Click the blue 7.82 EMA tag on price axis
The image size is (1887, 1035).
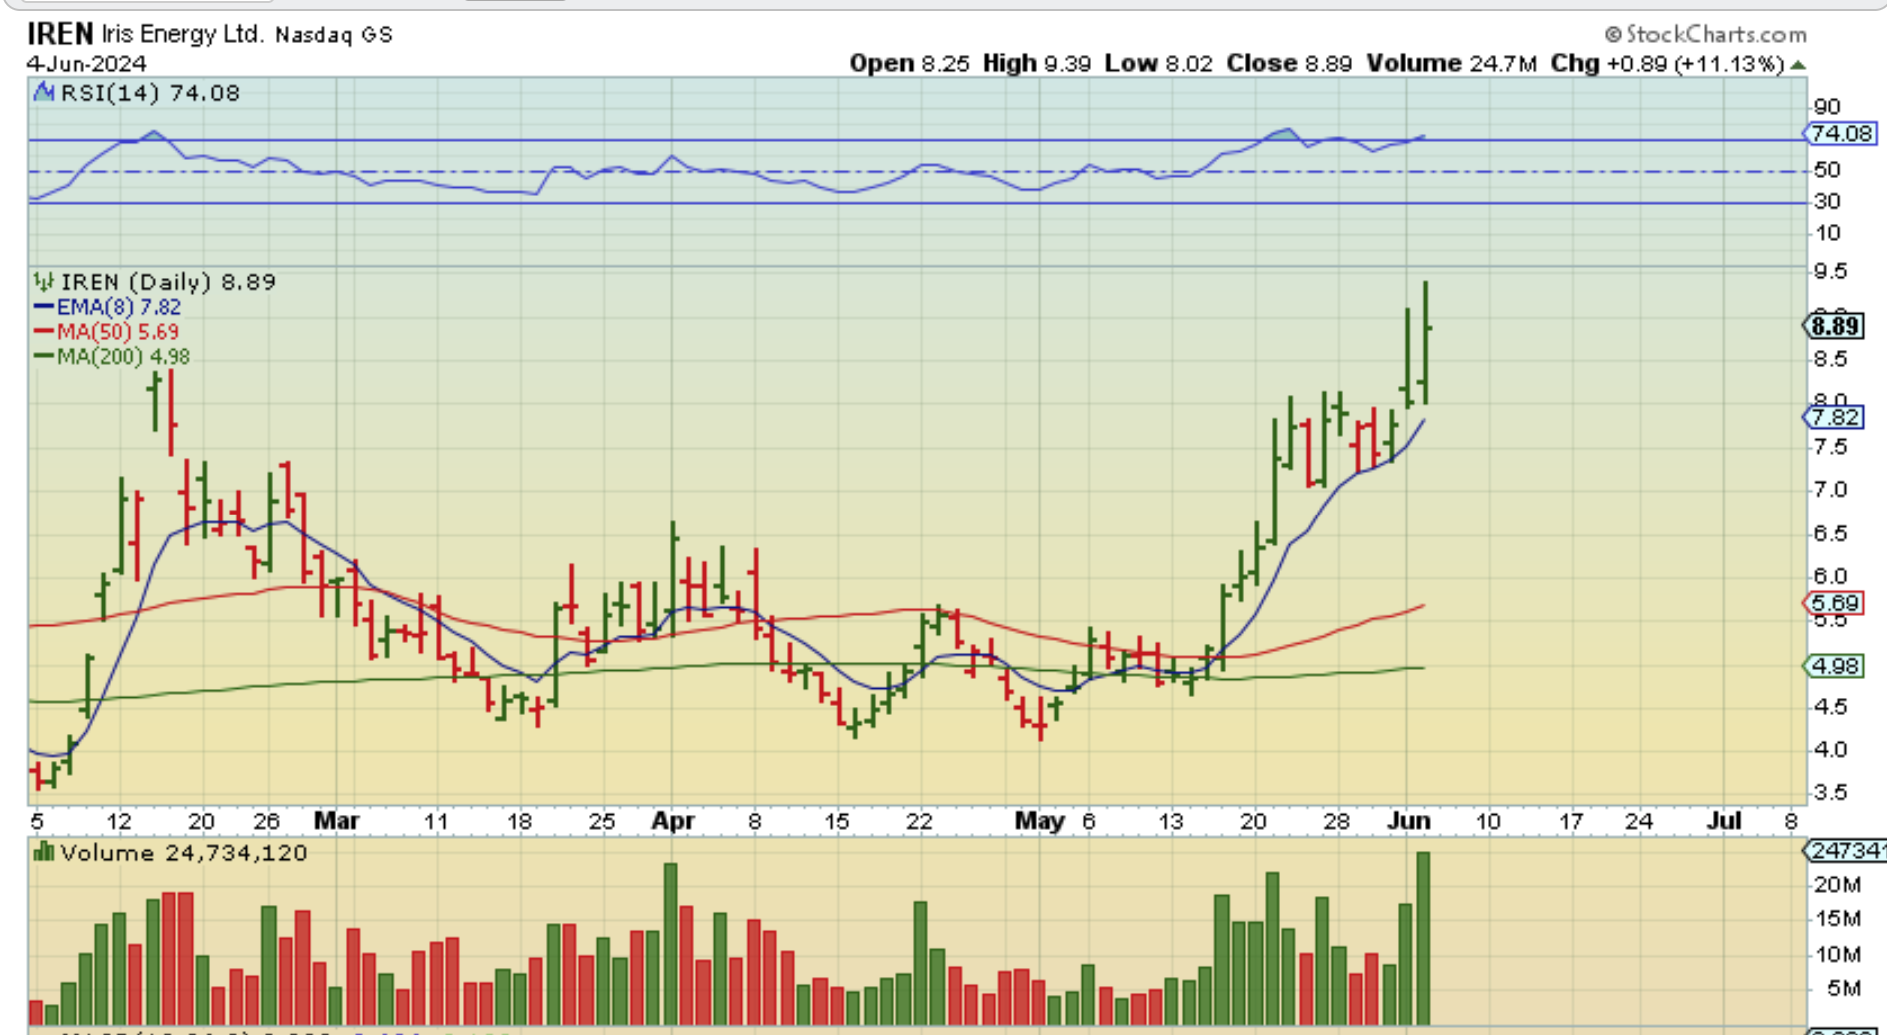1835,417
